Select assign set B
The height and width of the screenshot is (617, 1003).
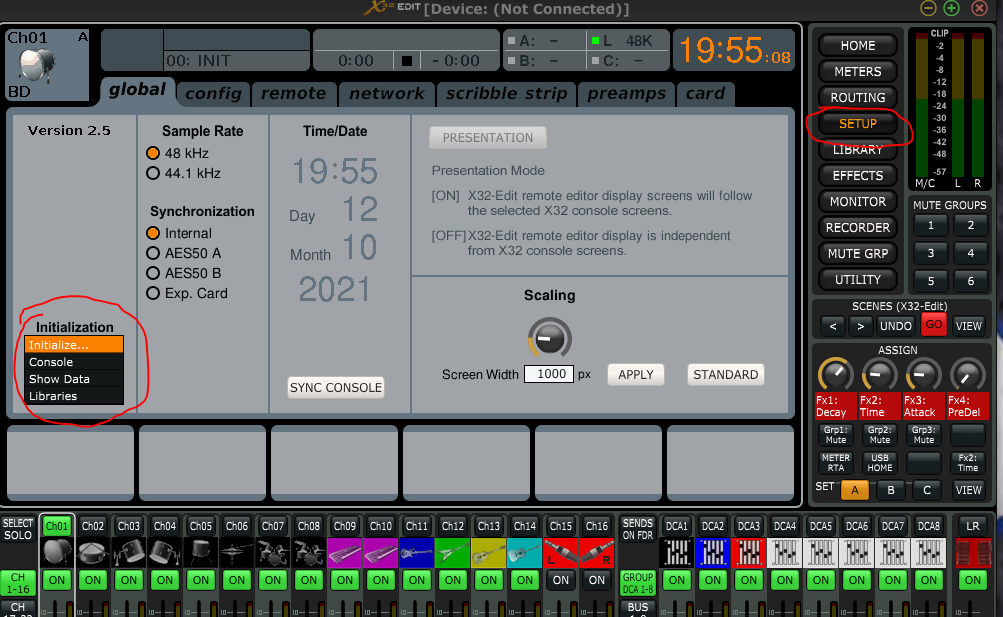[x=890, y=490]
